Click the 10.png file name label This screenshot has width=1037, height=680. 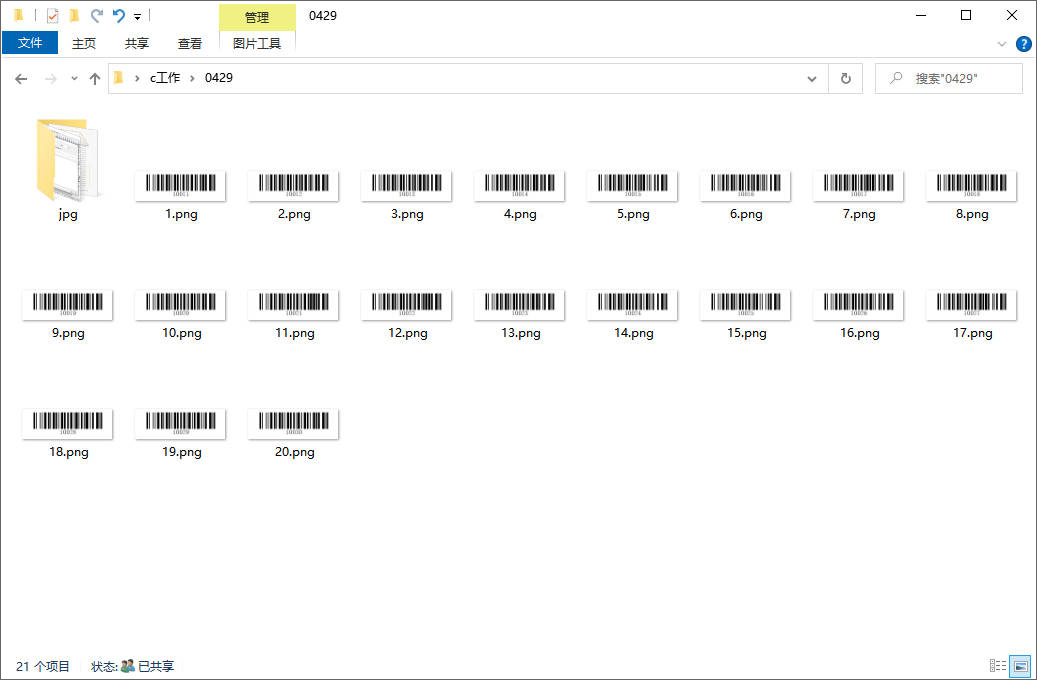tap(181, 333)
